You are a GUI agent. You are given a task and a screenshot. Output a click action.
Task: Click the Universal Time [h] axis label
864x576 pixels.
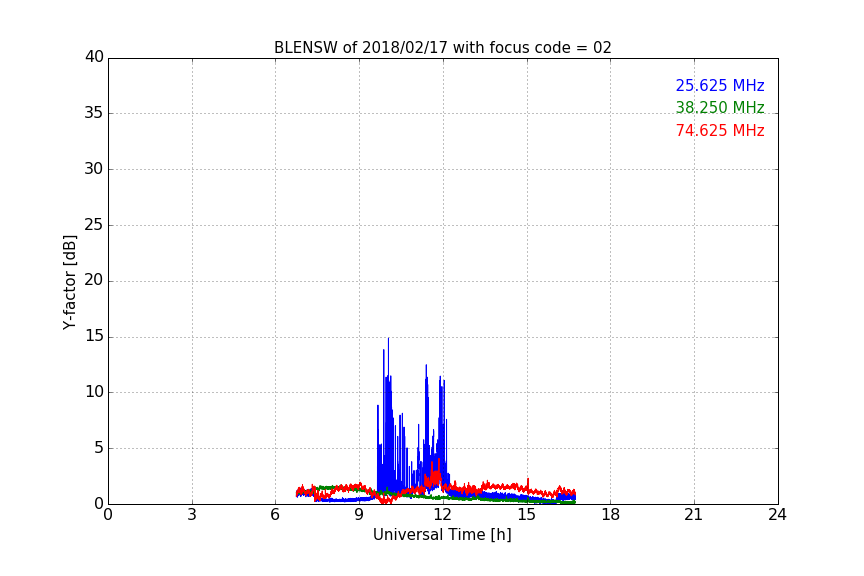coord(442,535)
